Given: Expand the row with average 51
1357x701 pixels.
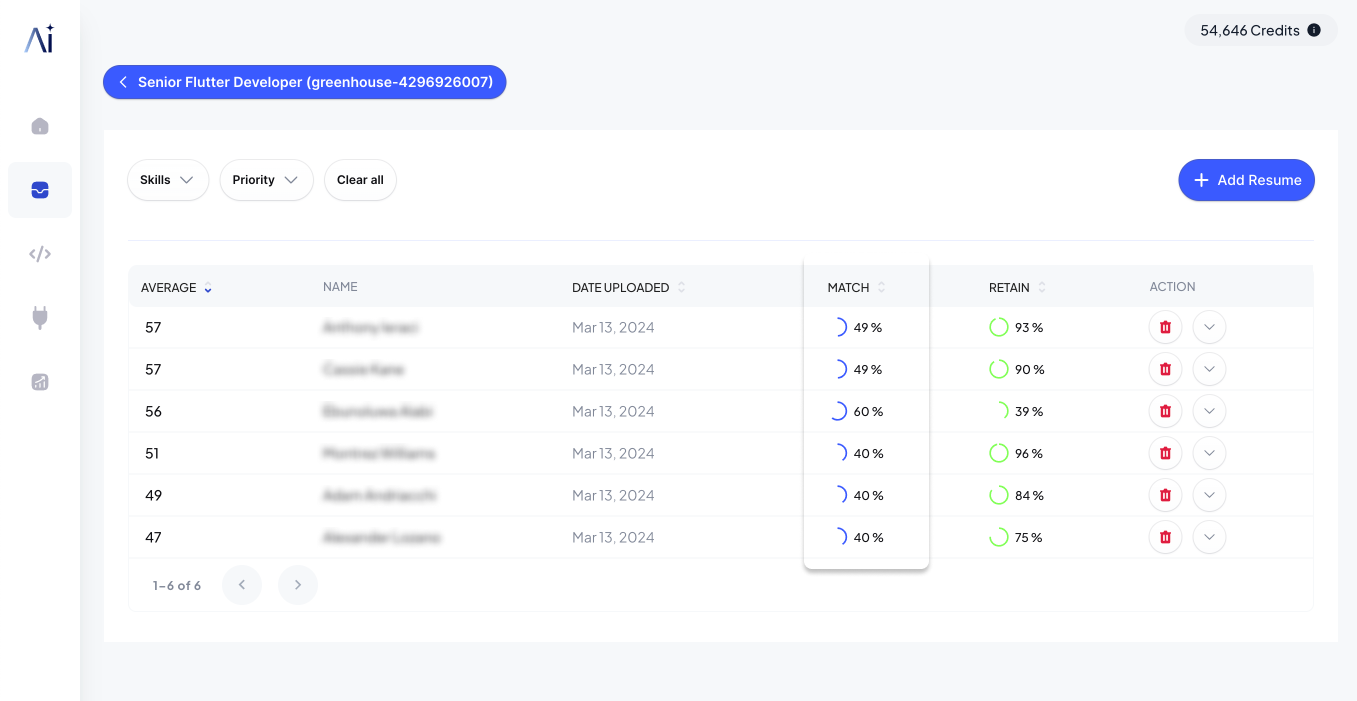Looking at the screenshot, I should click(1209, 453).
